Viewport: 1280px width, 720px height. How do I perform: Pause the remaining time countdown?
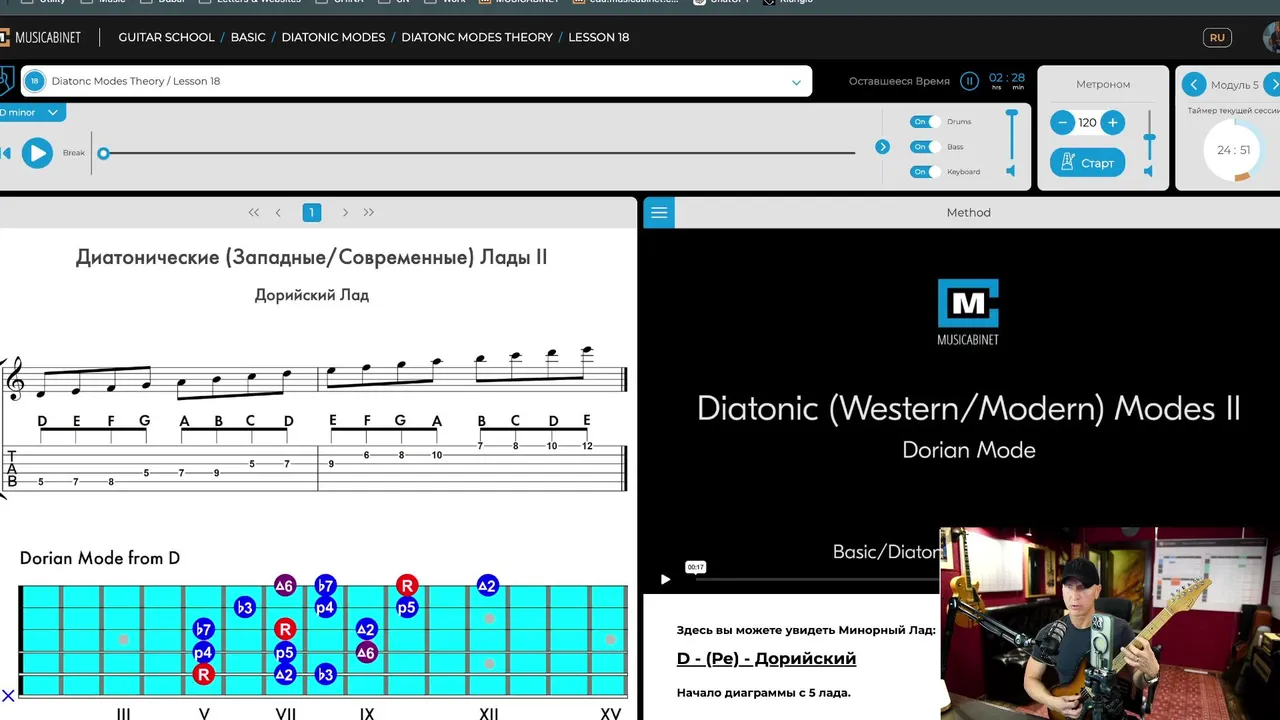click(969, 81)
